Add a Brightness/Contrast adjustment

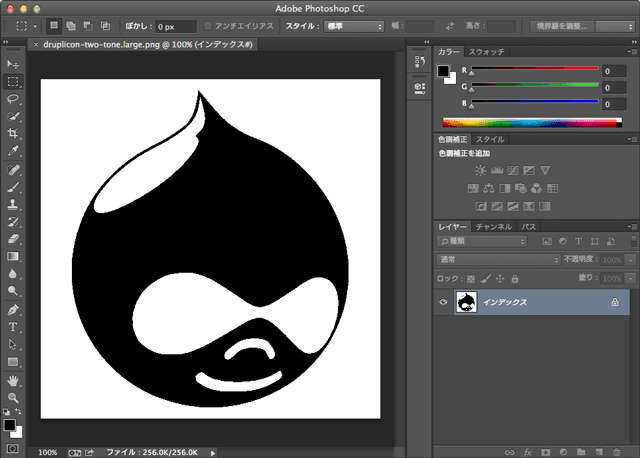click(x=480, y=170)
